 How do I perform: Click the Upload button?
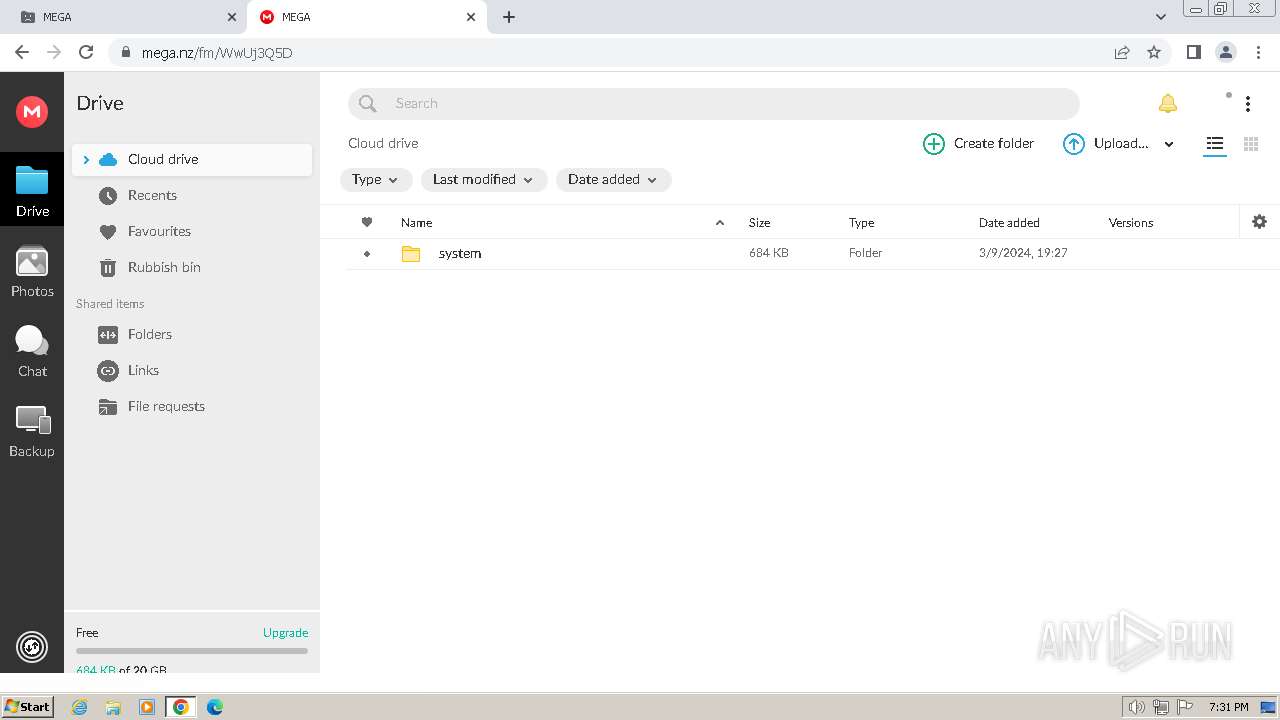click(x=1106, y=143)
